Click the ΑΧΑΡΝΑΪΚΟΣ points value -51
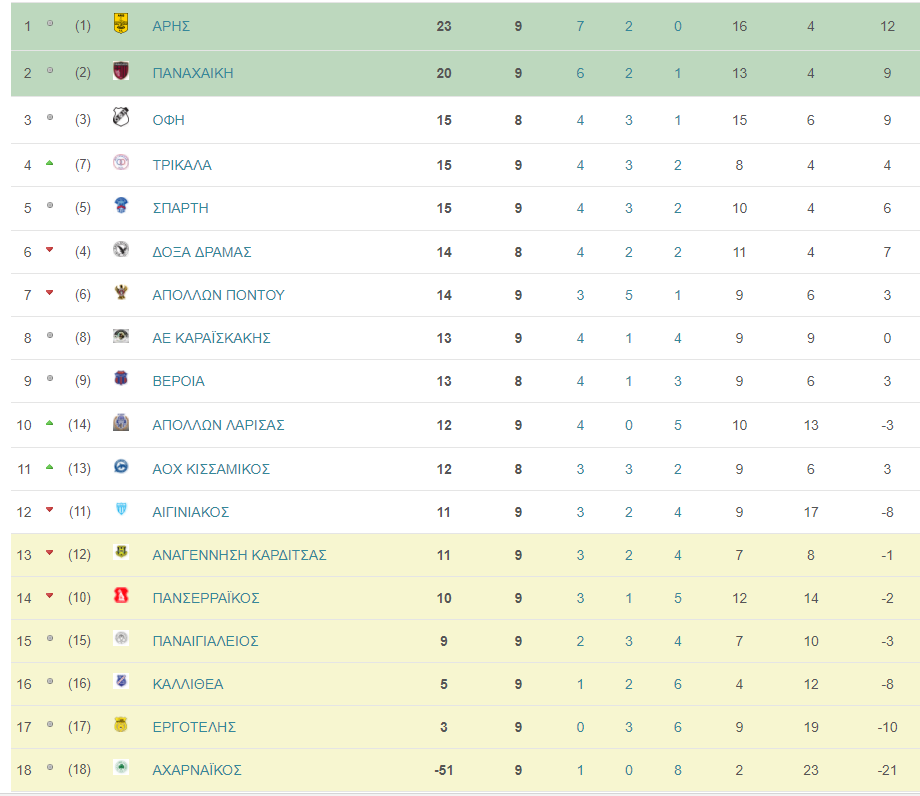 click(444, 770)
